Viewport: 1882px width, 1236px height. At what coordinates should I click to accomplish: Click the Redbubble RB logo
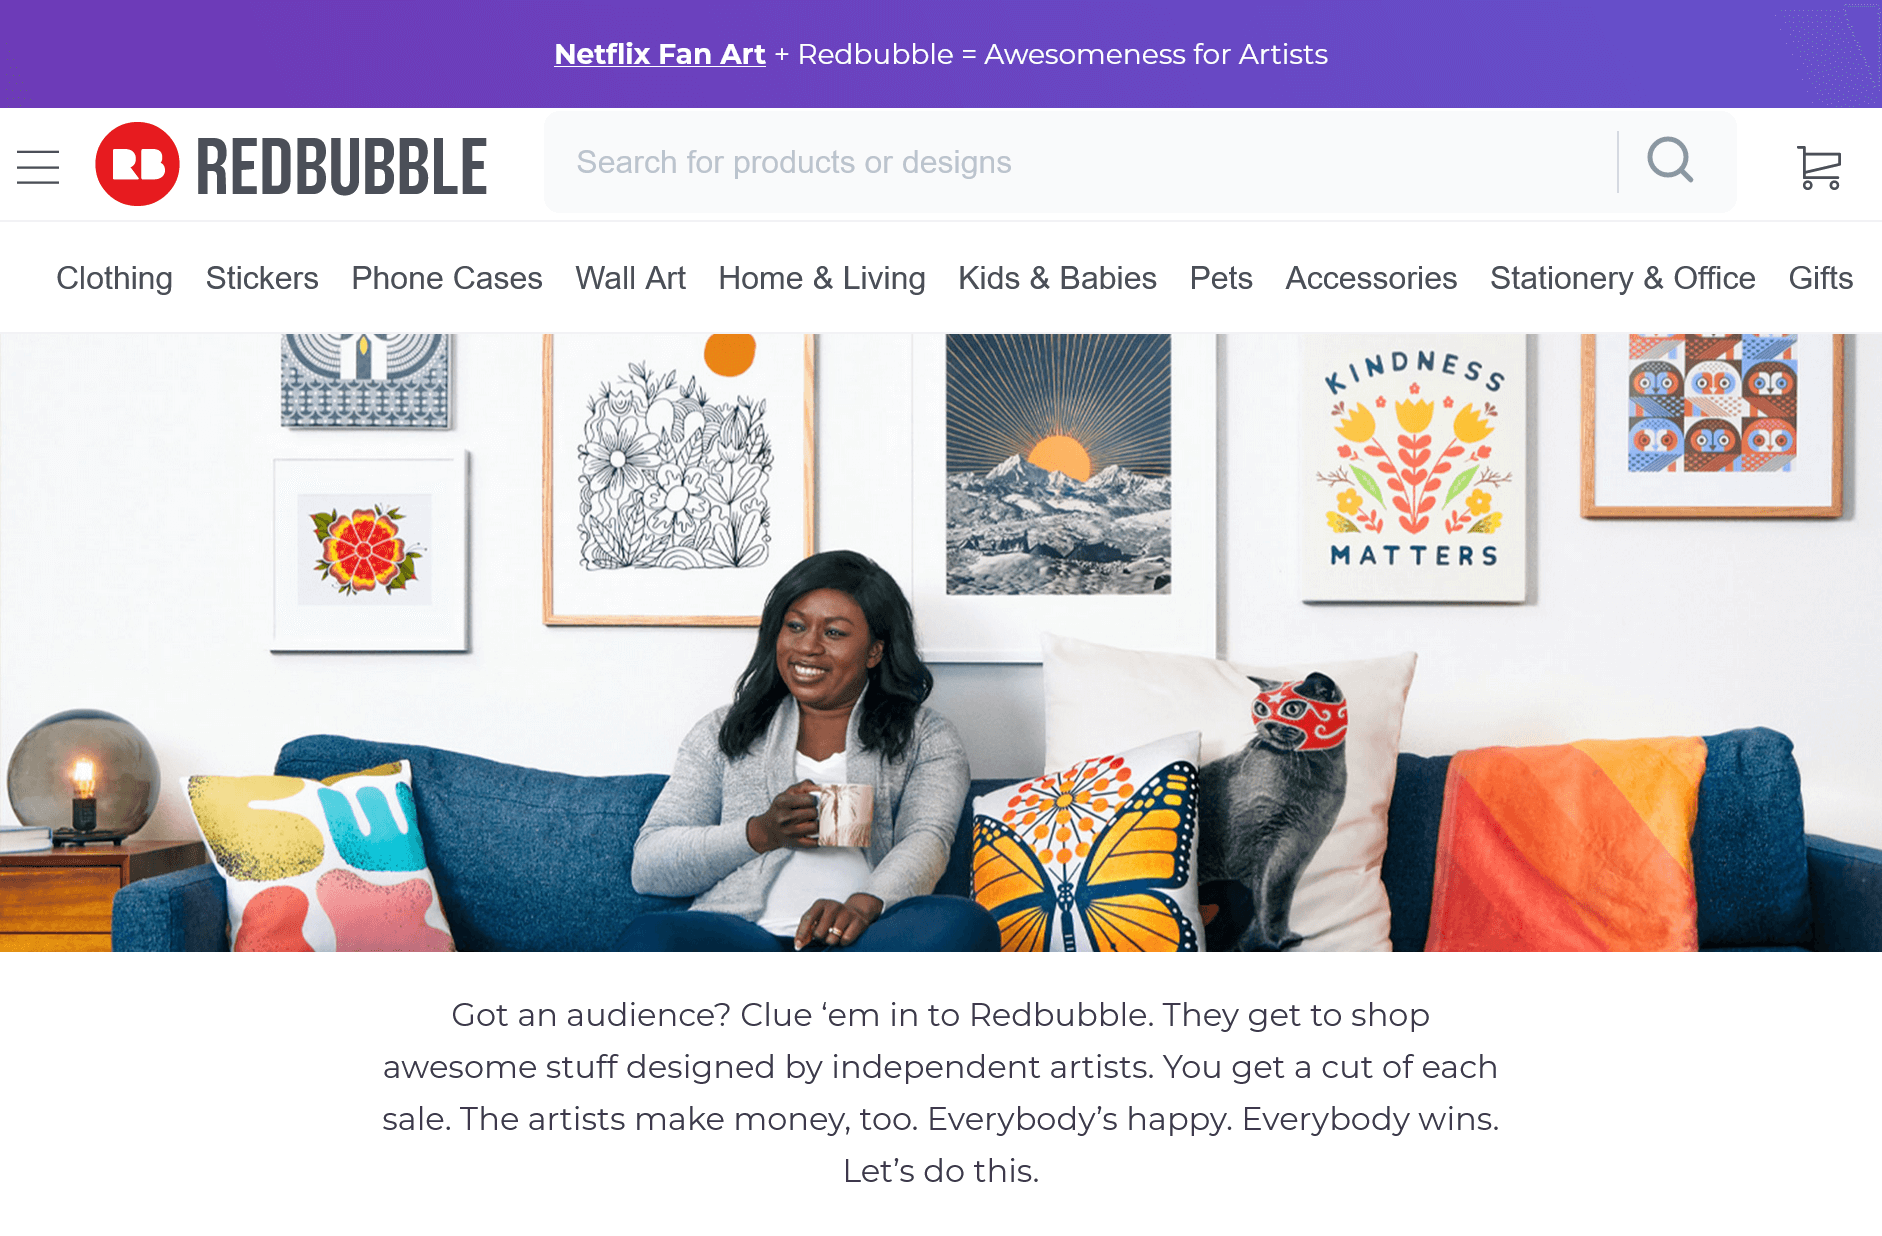[137, 164]
